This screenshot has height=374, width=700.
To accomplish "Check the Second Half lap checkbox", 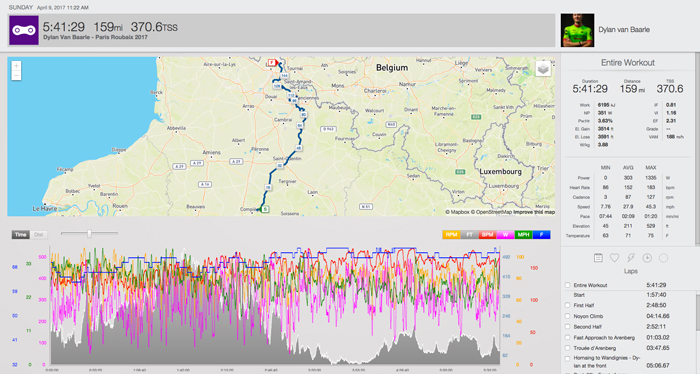I will 567,327.
